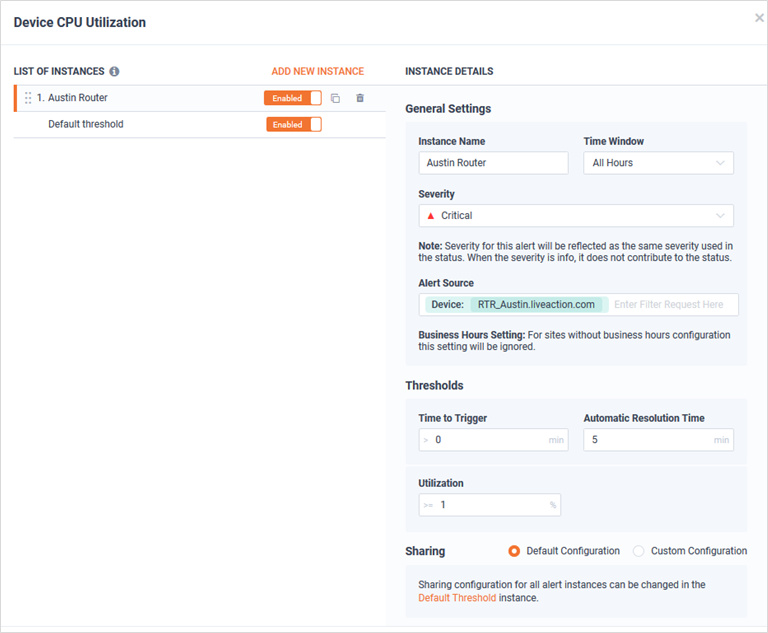This screenshot has width=768, height=633.
Task: Click the Add New Instance link
Action: [317, 72]
